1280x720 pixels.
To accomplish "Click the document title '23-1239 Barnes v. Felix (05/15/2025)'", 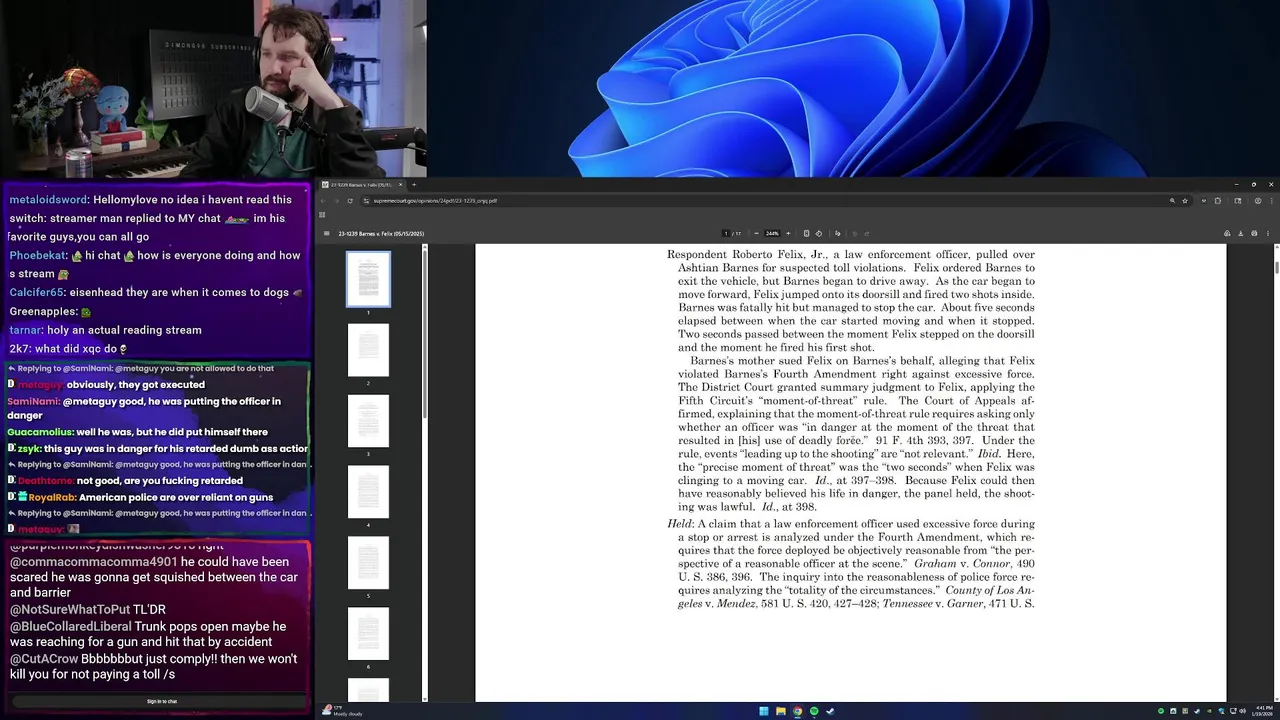I will pos(381,233).
